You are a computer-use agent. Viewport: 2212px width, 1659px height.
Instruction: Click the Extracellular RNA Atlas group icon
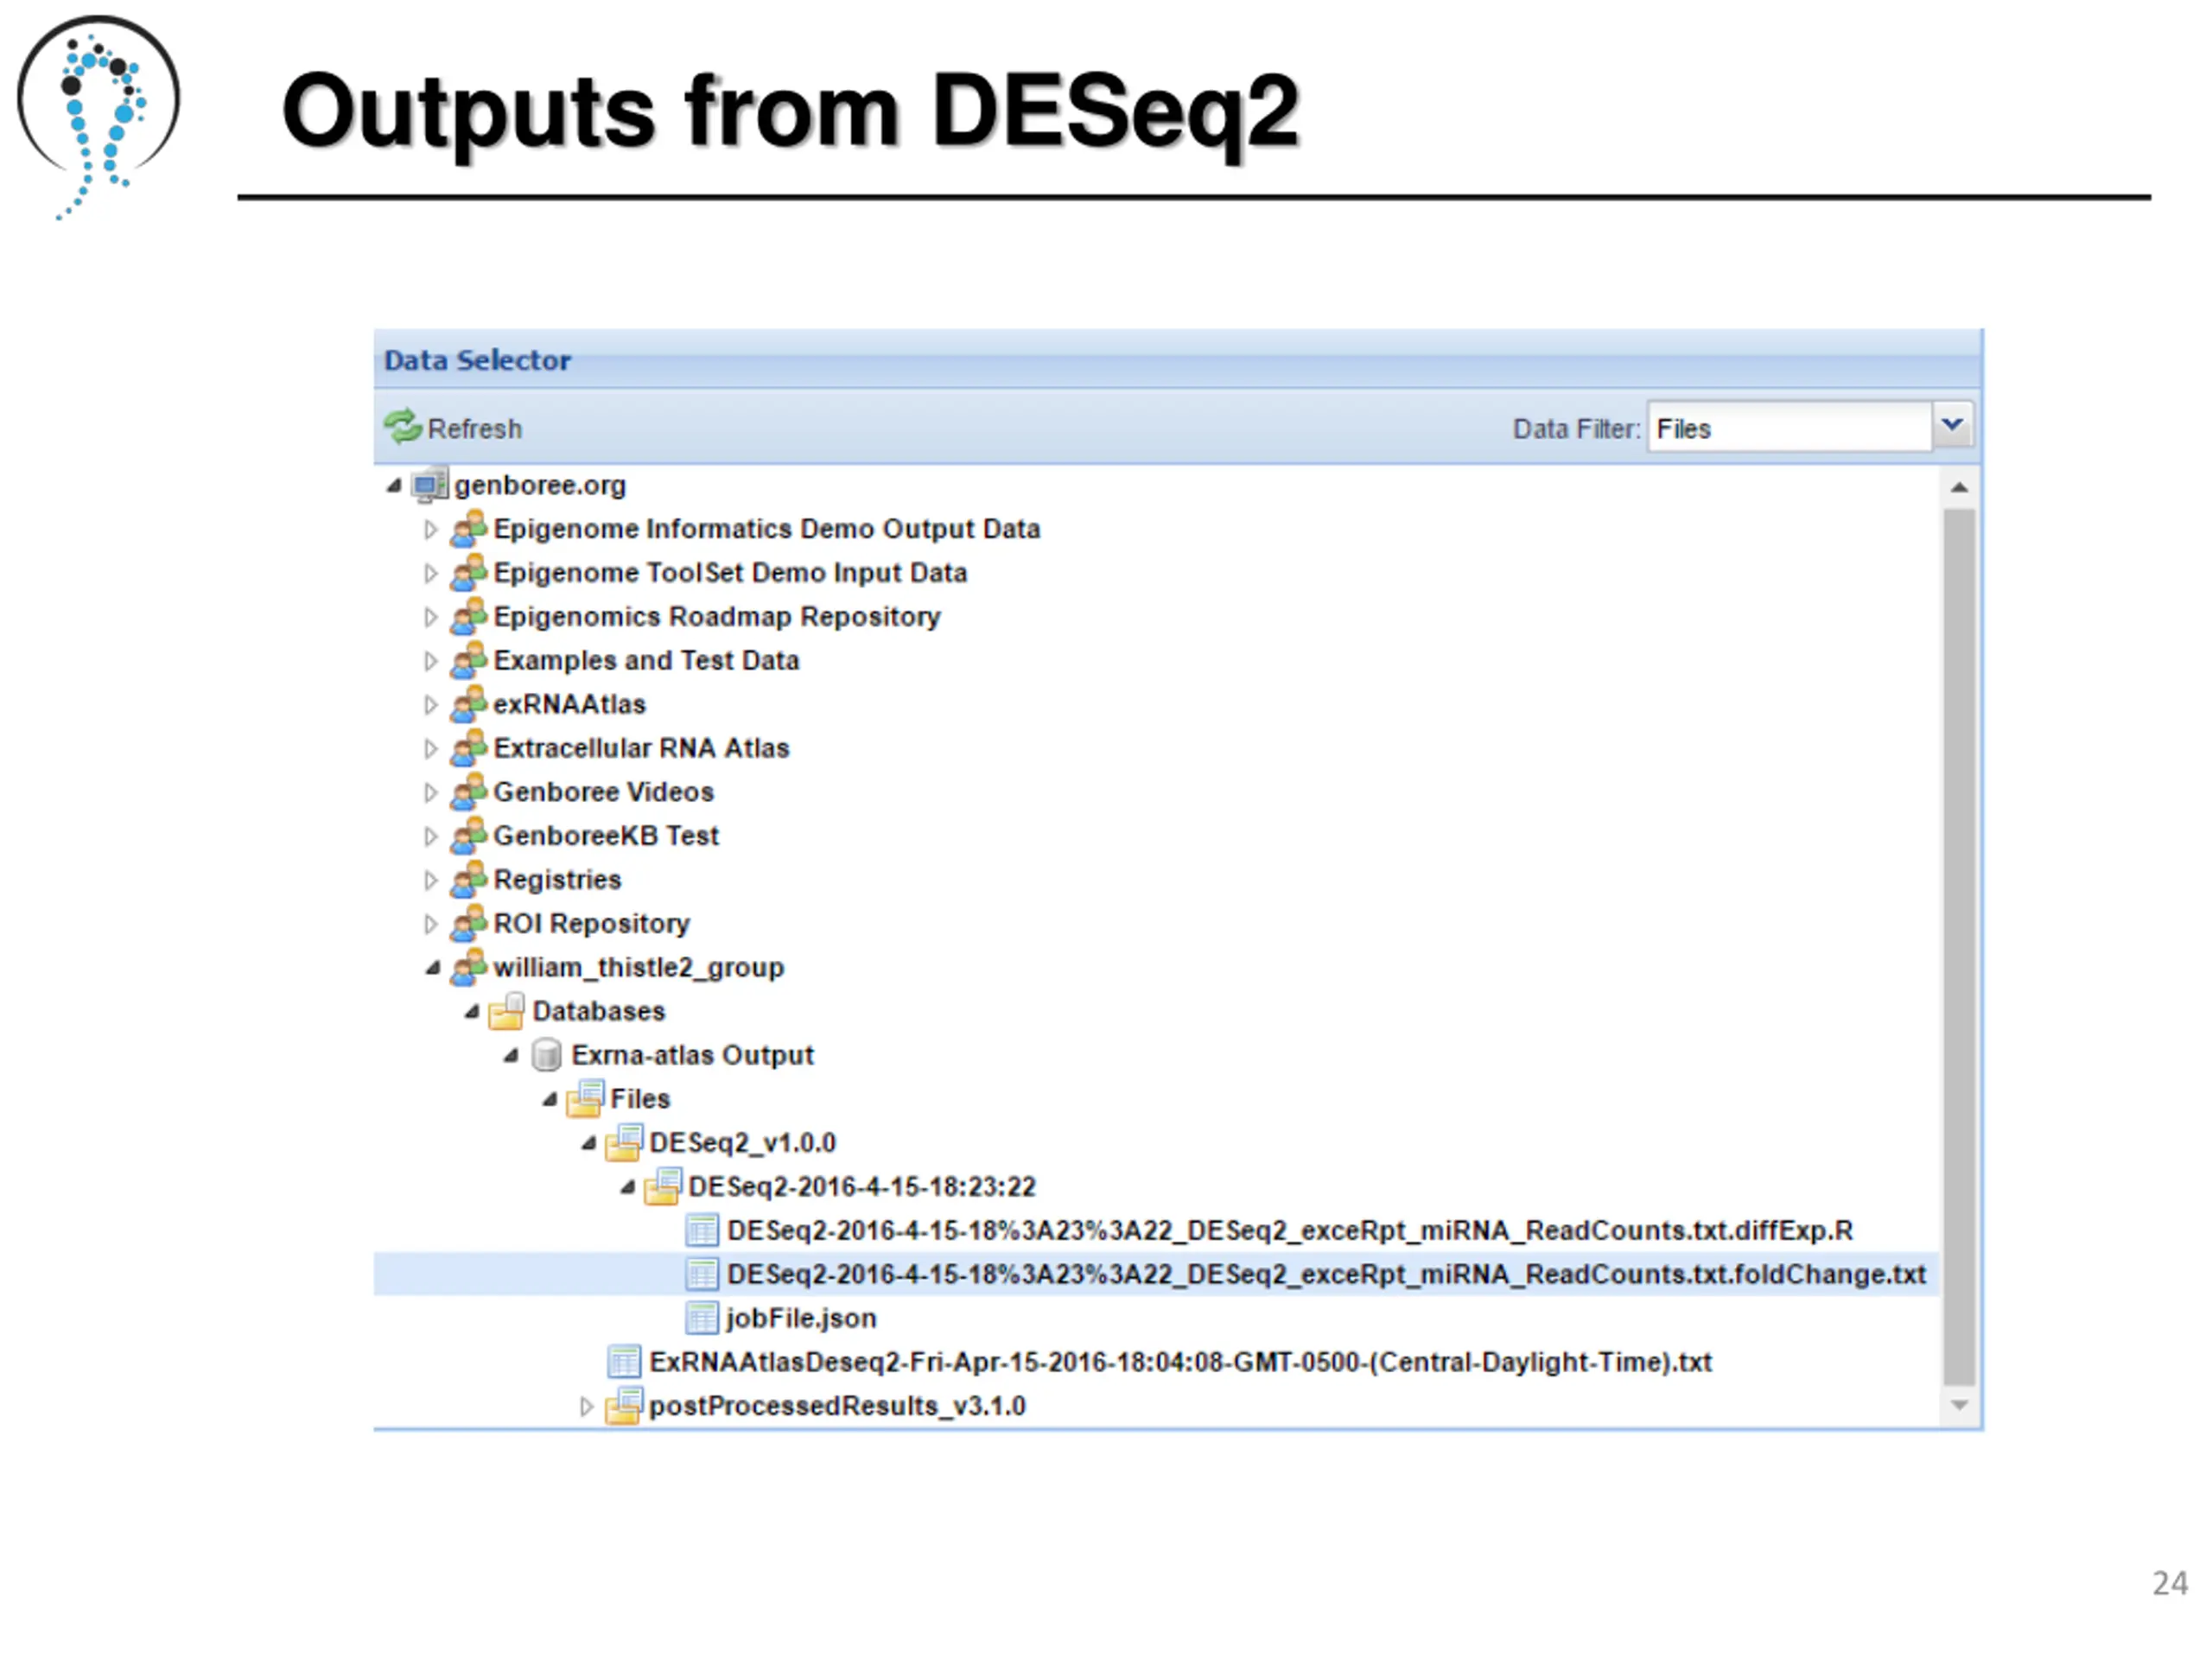(468, 748)
